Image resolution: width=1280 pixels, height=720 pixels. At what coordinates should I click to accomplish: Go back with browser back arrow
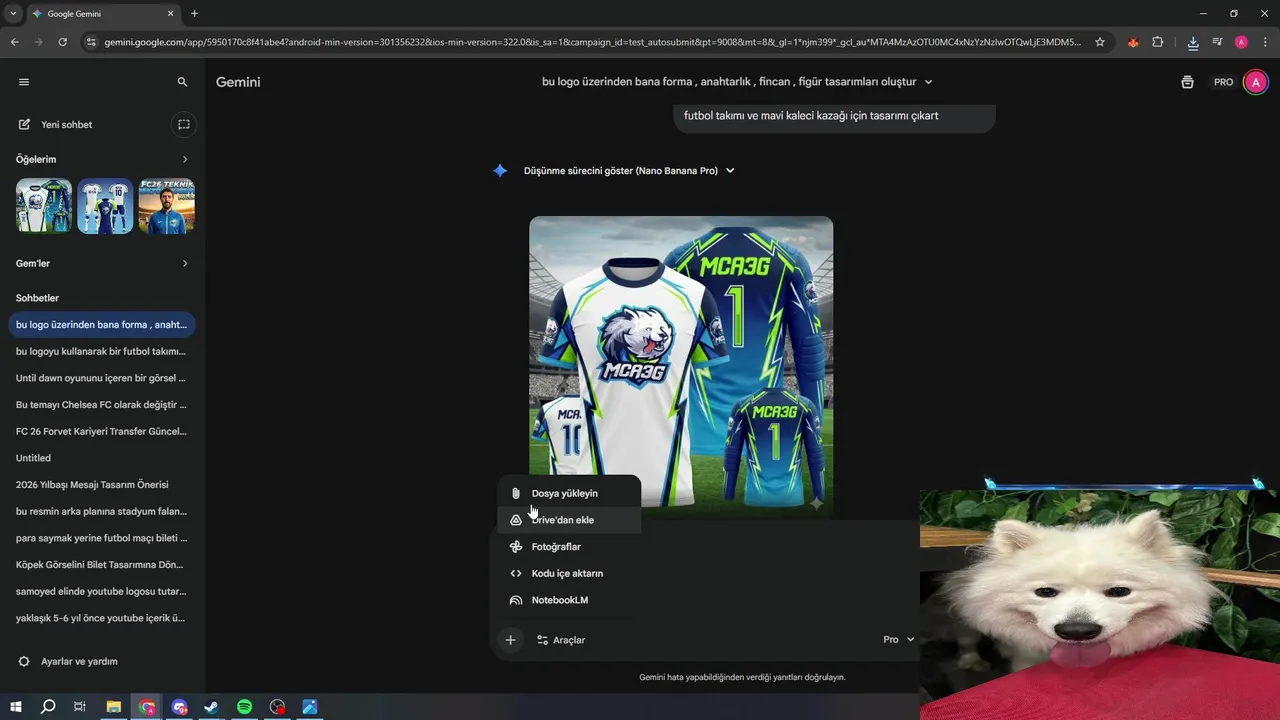14,42
